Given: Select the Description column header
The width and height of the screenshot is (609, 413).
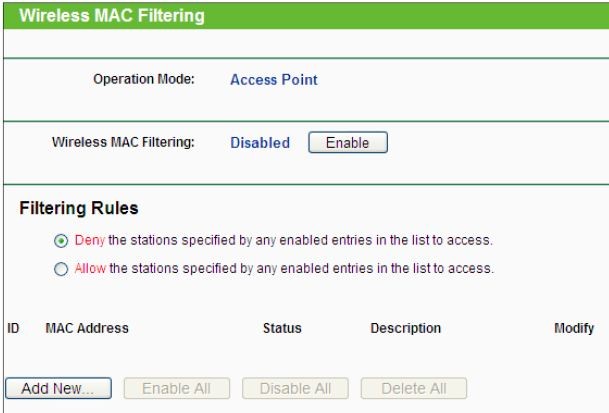Looking at the screenshot, I should 406,328.
